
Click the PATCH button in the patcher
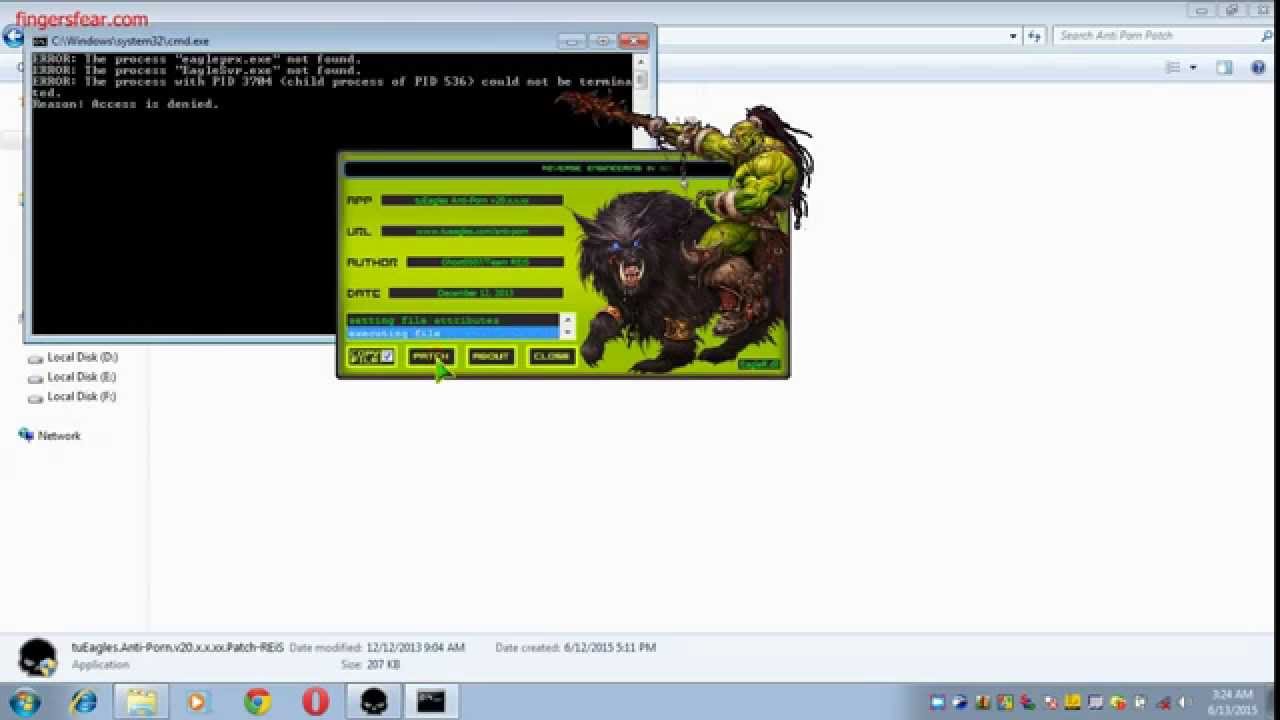coord(431,356)
